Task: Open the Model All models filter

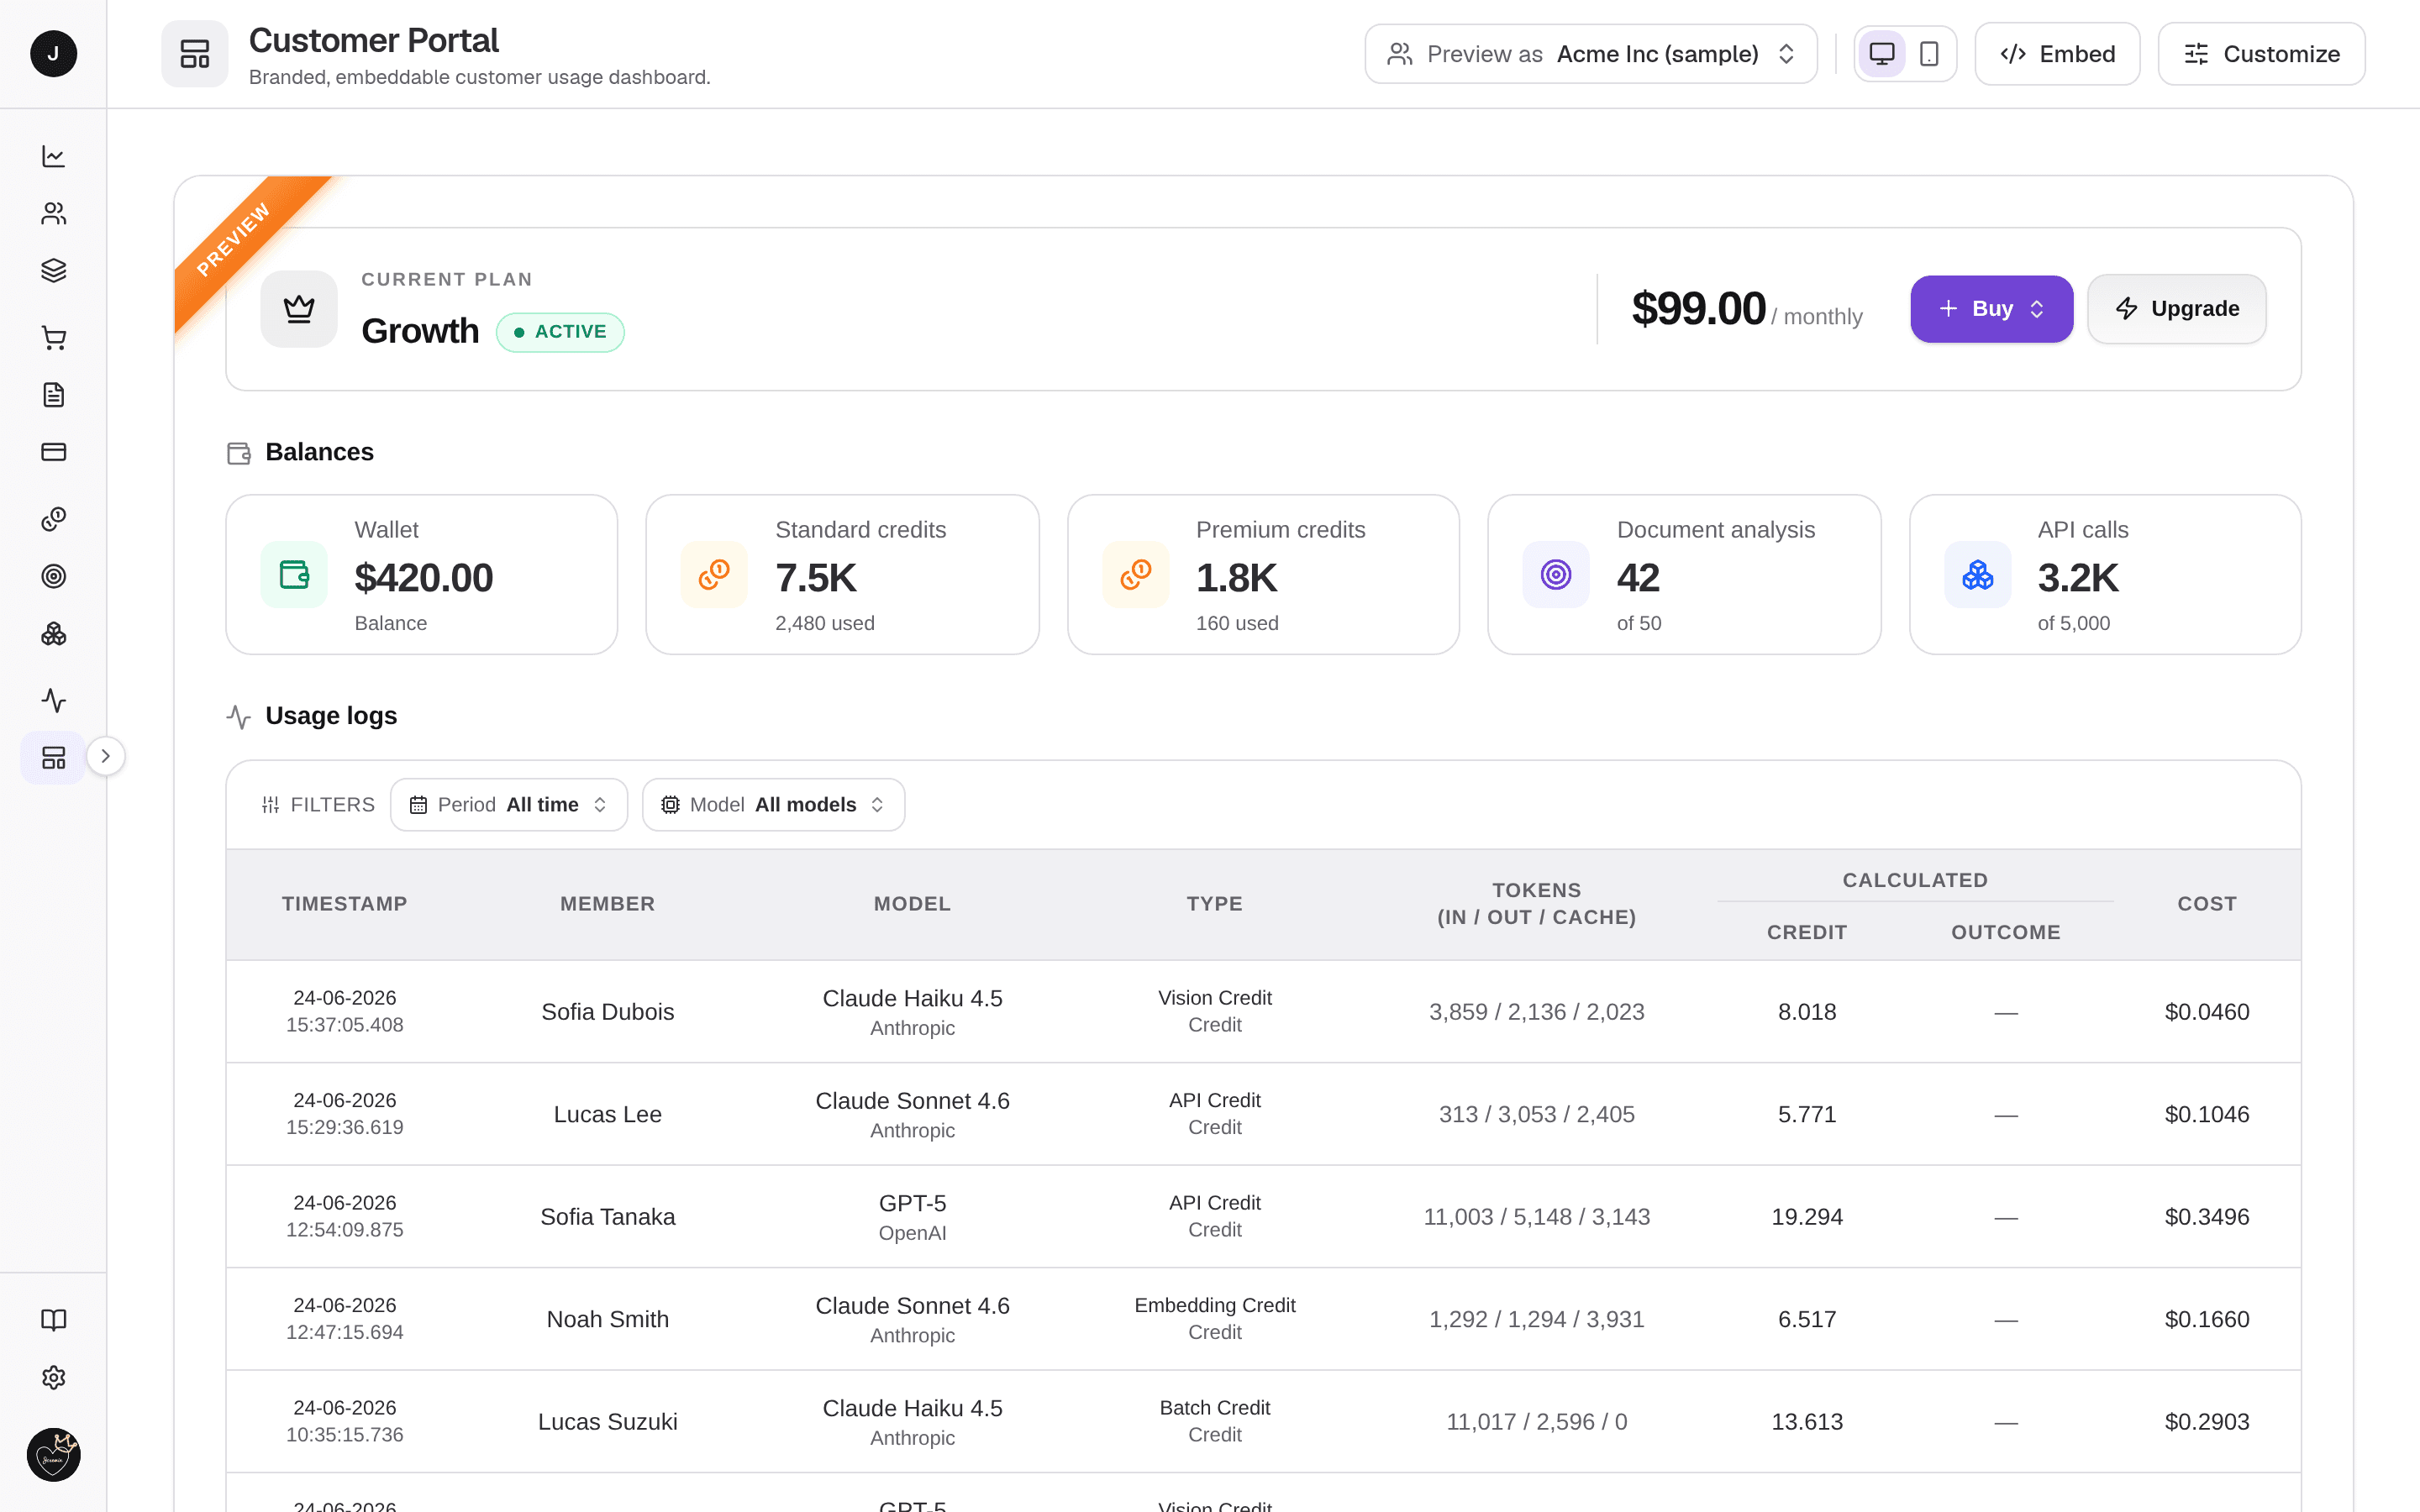Action: (x=773, y=805)
